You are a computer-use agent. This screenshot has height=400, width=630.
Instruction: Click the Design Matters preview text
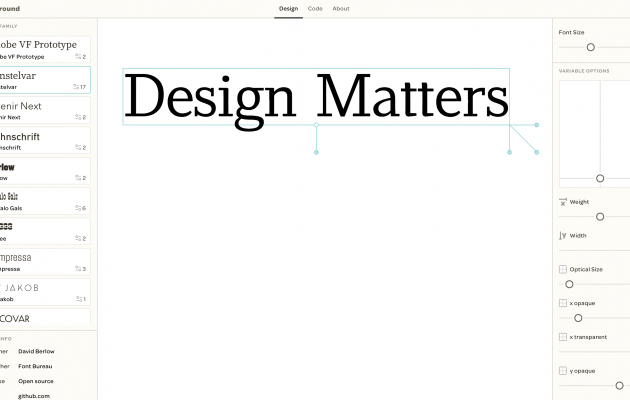(x=316, y=97)
